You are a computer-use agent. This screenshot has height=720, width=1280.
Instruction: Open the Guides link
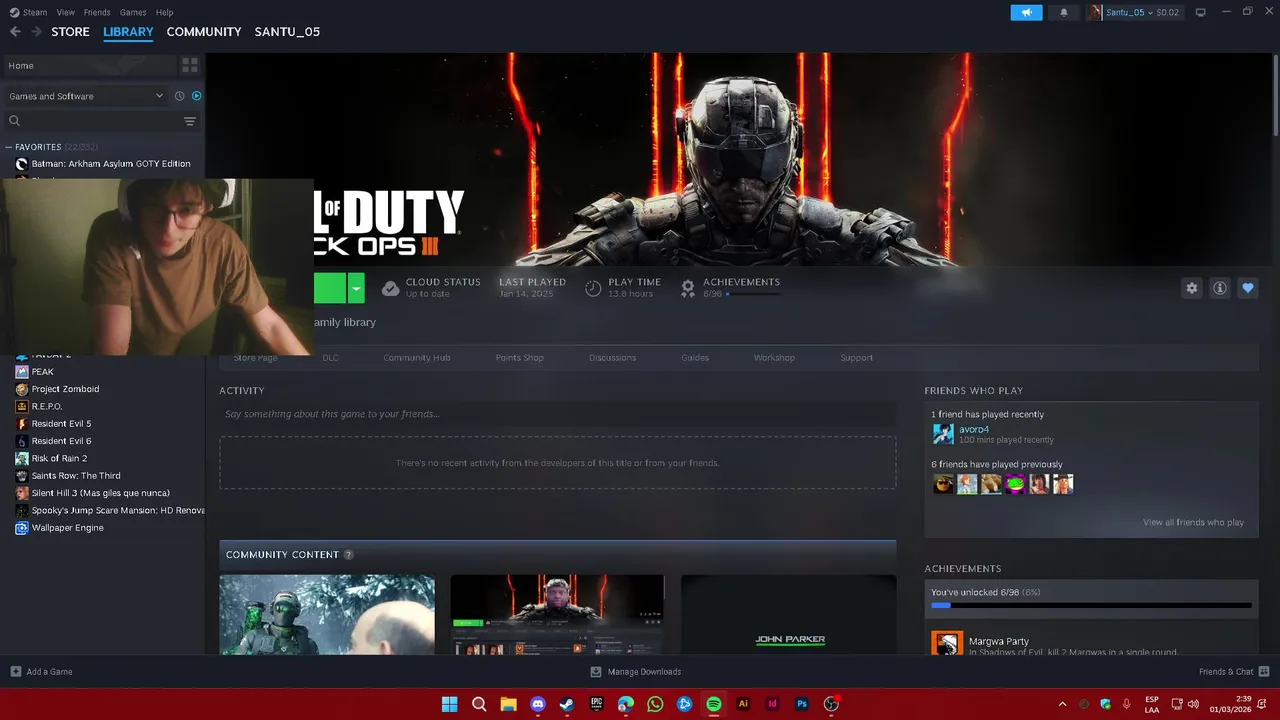click(x=695, y=358)
